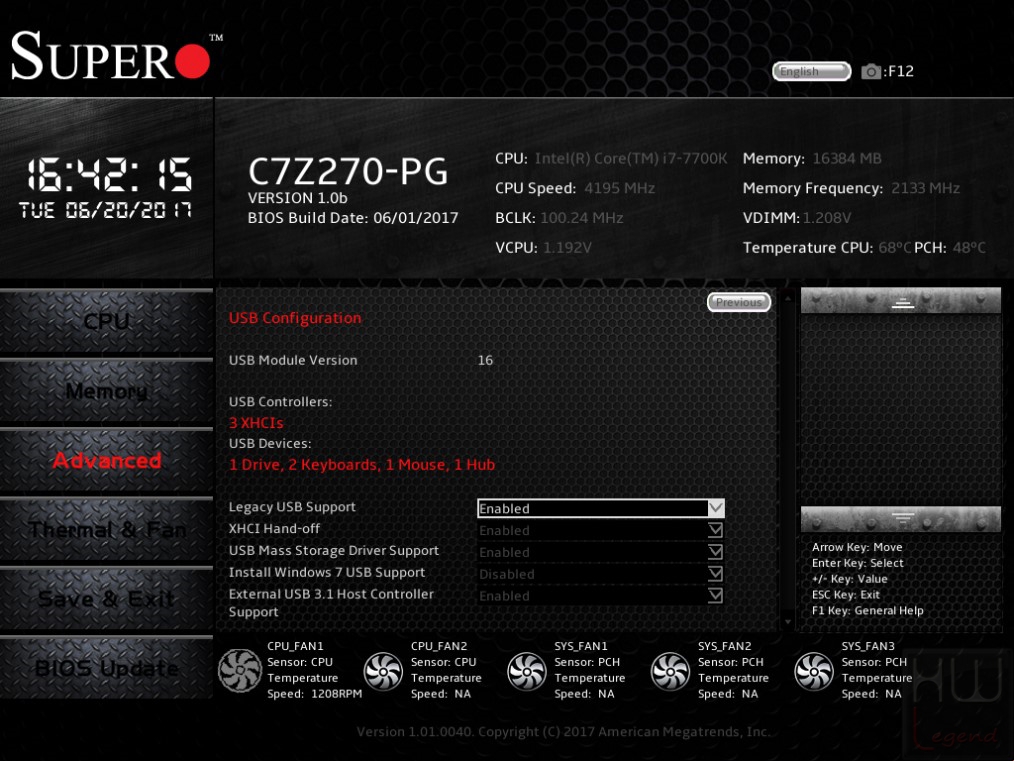Click the CPU Speed 4195 MHz value
Screen dimensions: 1014x761
[x=620, y=188]
